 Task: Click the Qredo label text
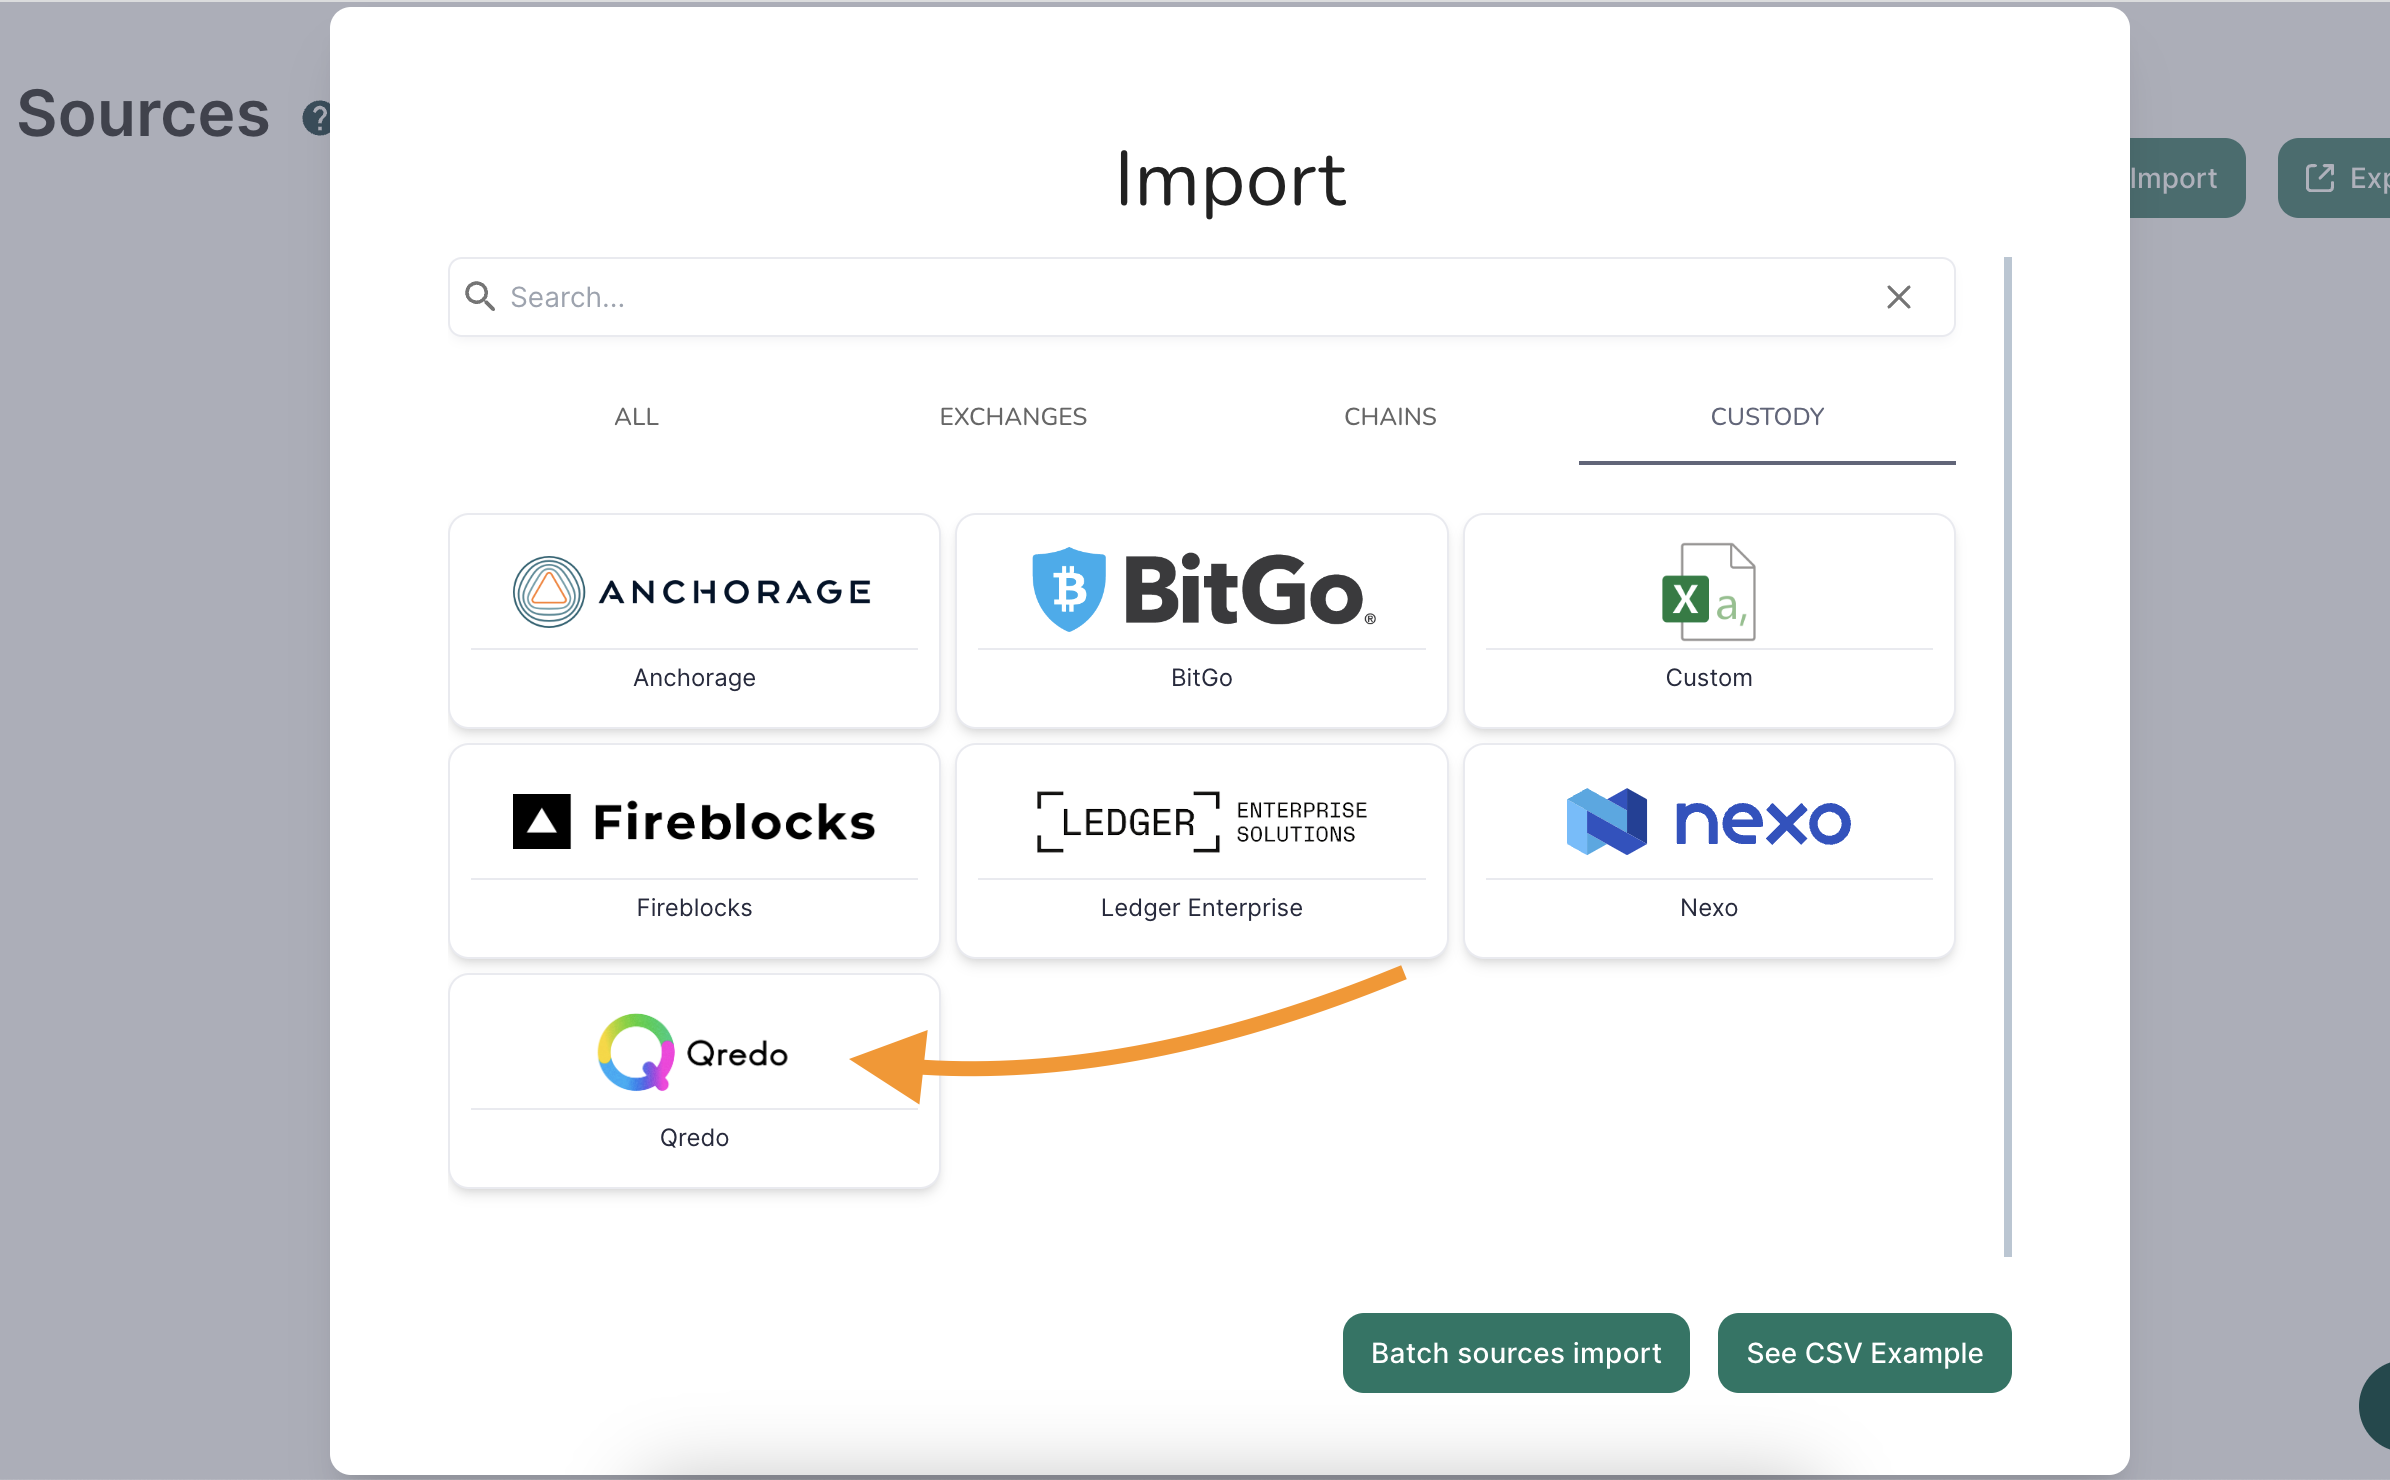point(694,1138)
